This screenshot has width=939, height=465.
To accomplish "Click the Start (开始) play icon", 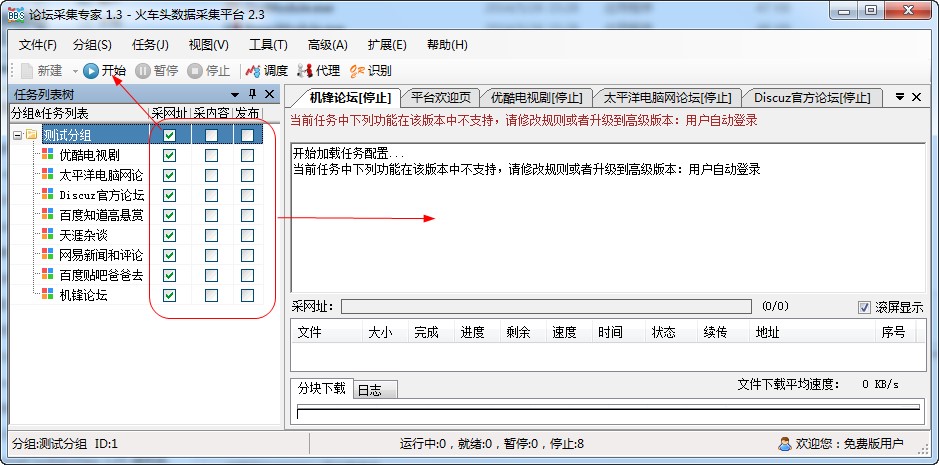I will pyautogui.click(x=90, y=71).
